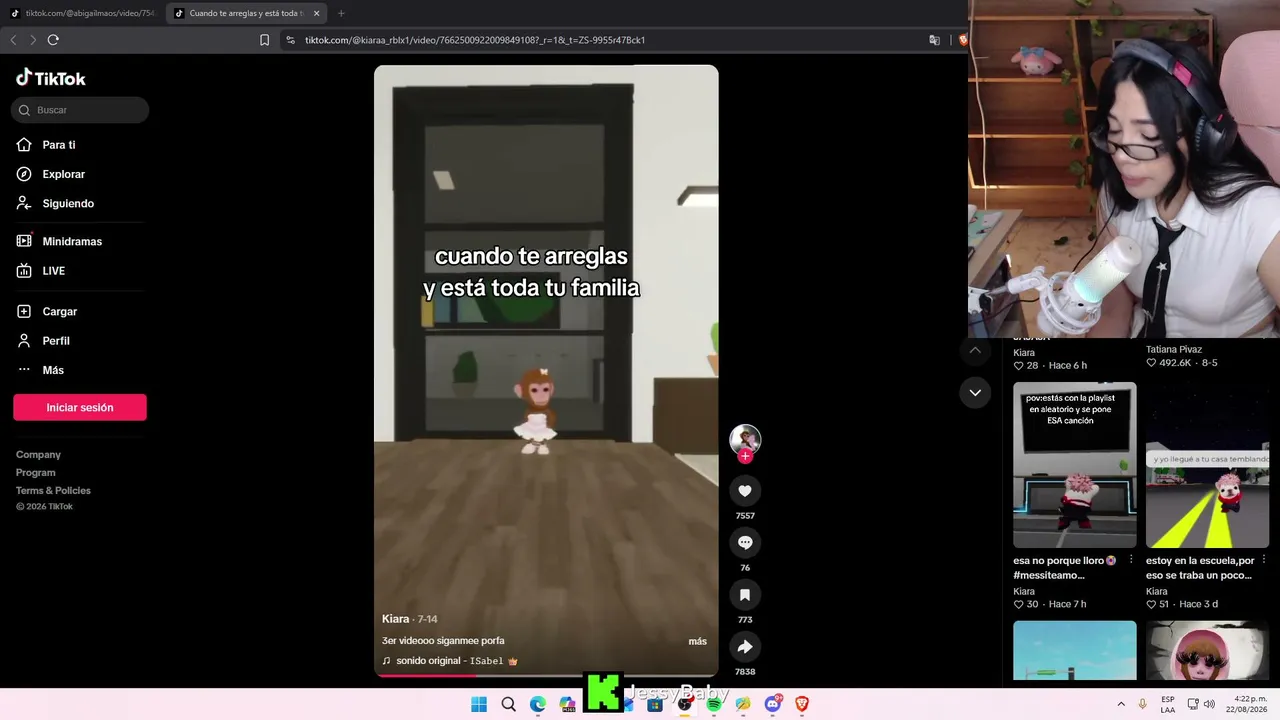Open the Program footer link

[x=36, y=473]
